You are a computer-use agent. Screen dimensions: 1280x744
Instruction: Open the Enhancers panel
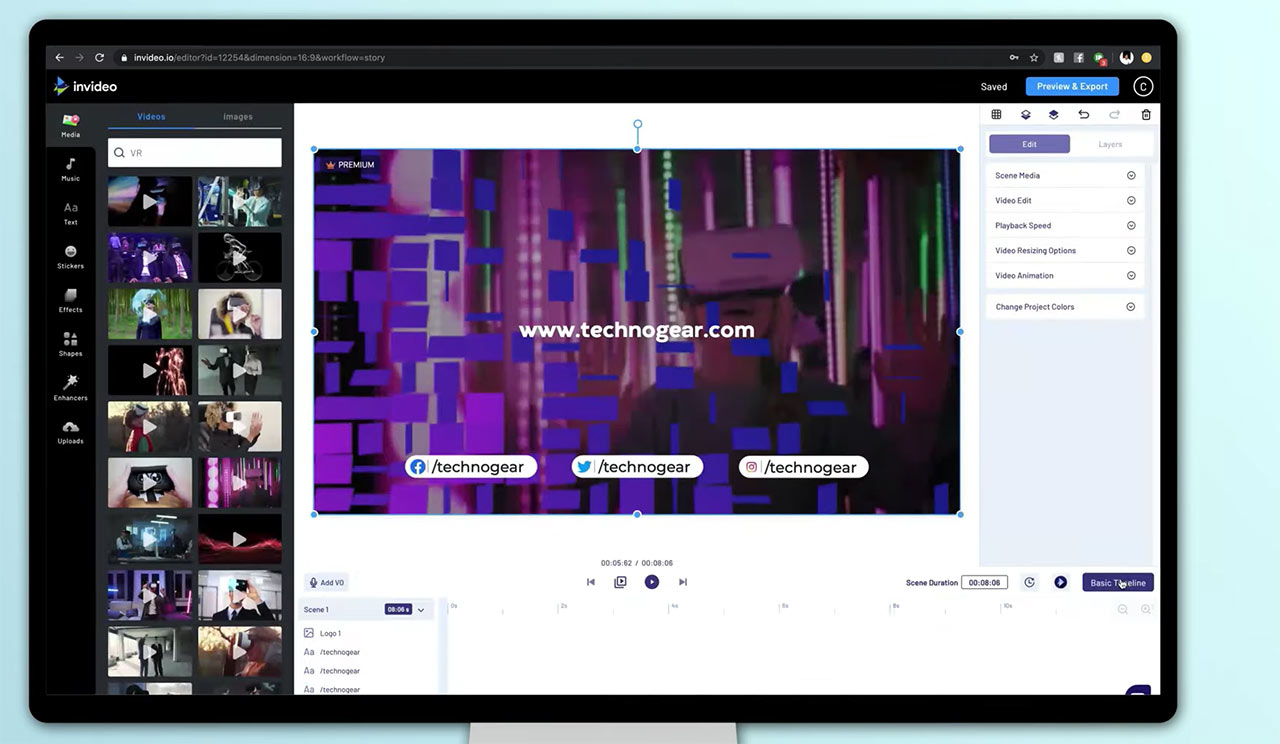[x=70, y=388]
